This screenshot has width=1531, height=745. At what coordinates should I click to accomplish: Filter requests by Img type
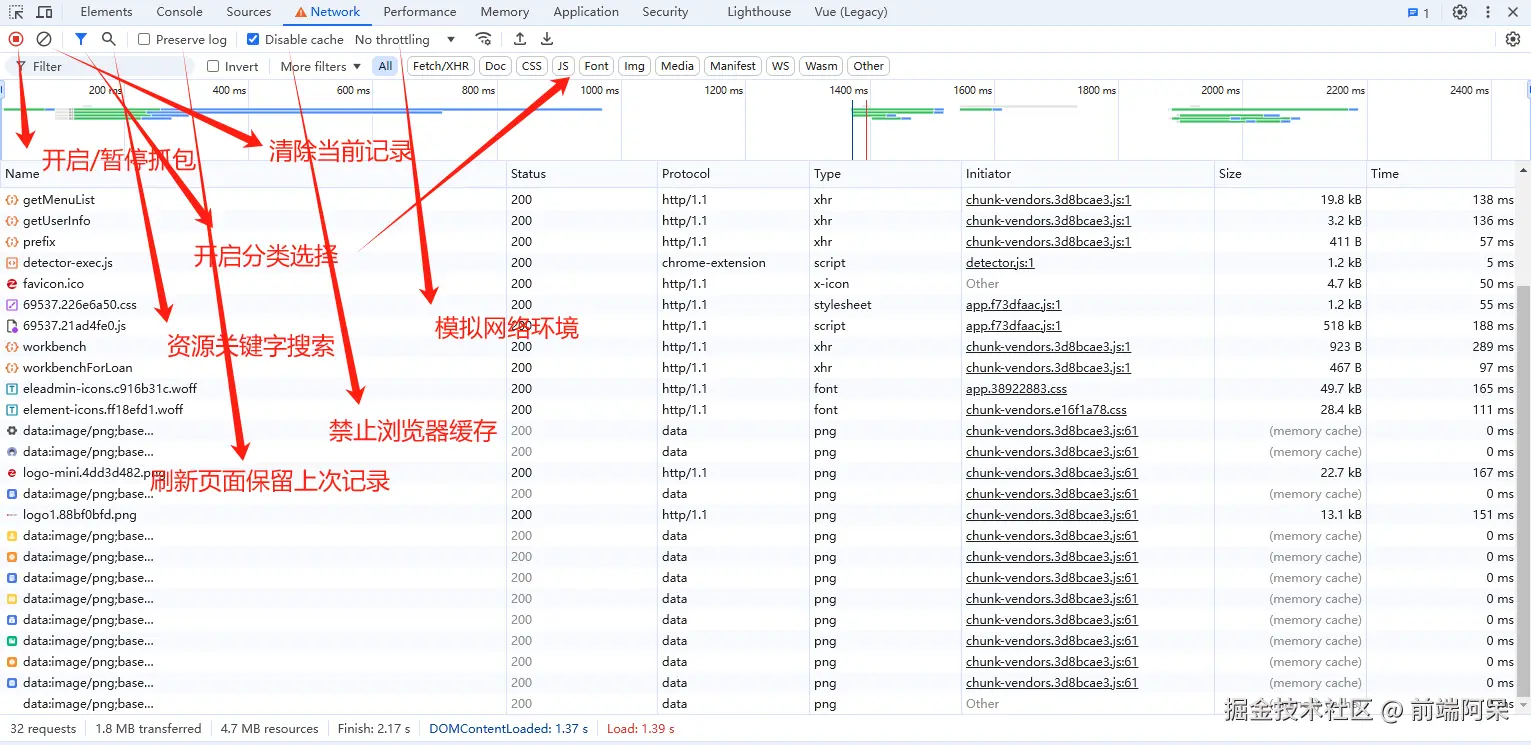tap(634, 66)
